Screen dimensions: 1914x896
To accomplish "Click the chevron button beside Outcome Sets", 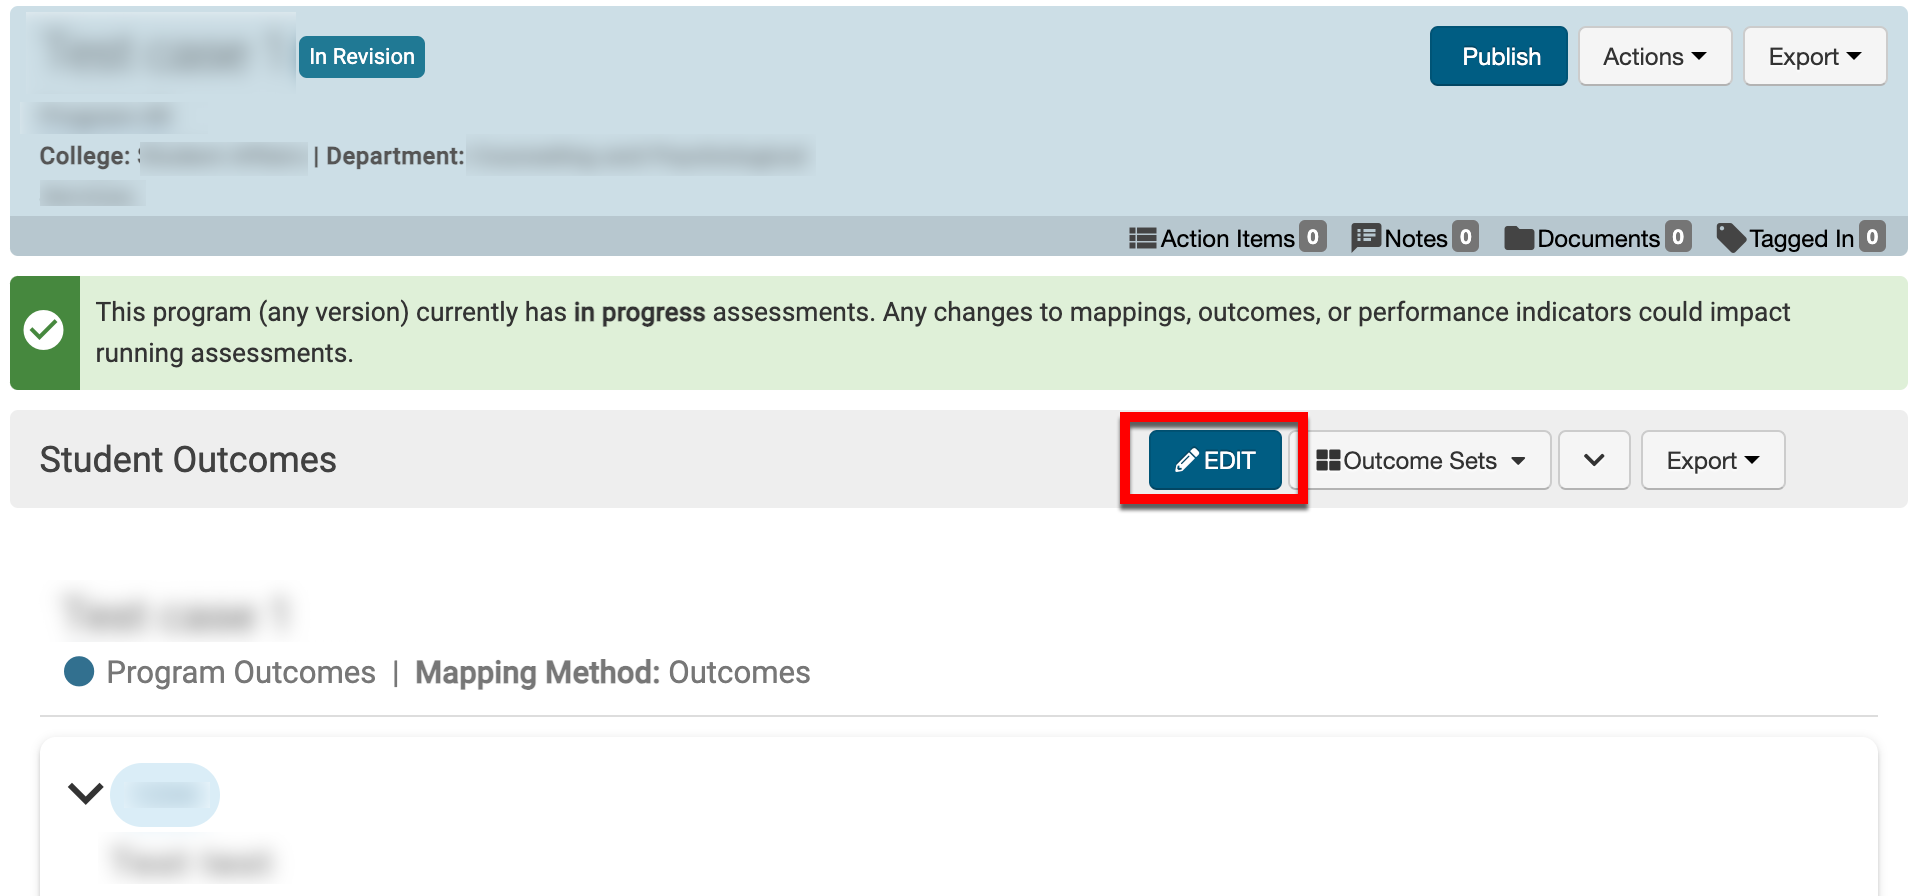I will pyautogui.click(x=1594, y=460).
